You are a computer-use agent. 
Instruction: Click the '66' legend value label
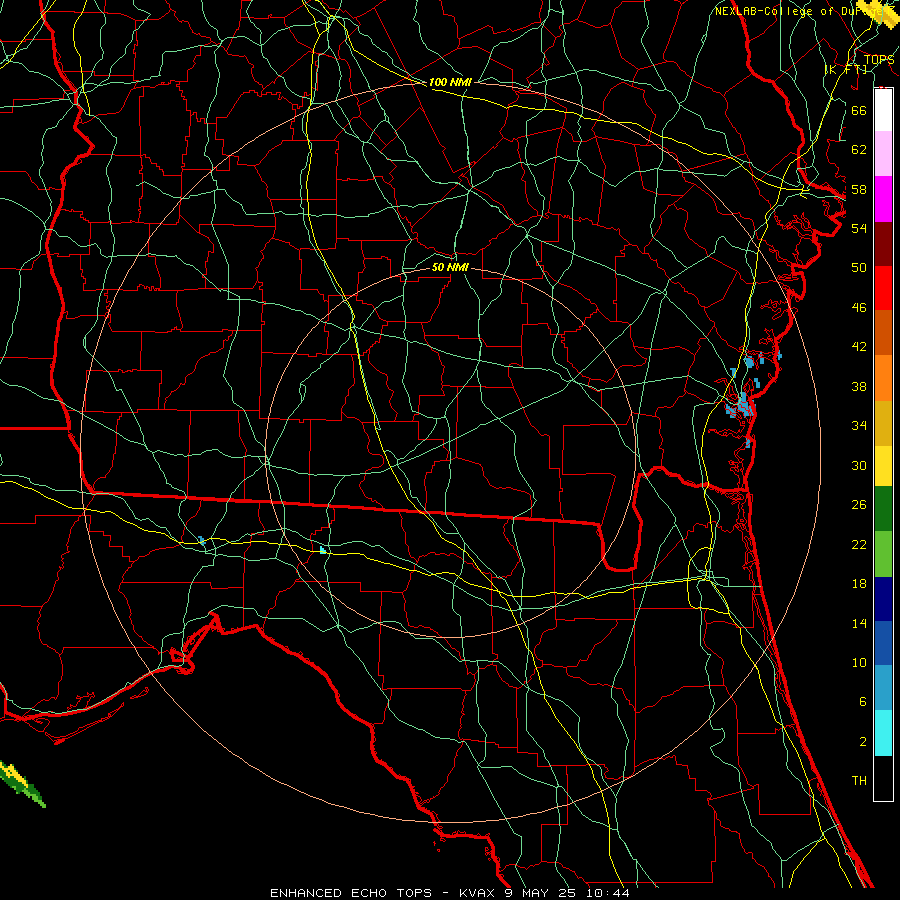[859, 110]
